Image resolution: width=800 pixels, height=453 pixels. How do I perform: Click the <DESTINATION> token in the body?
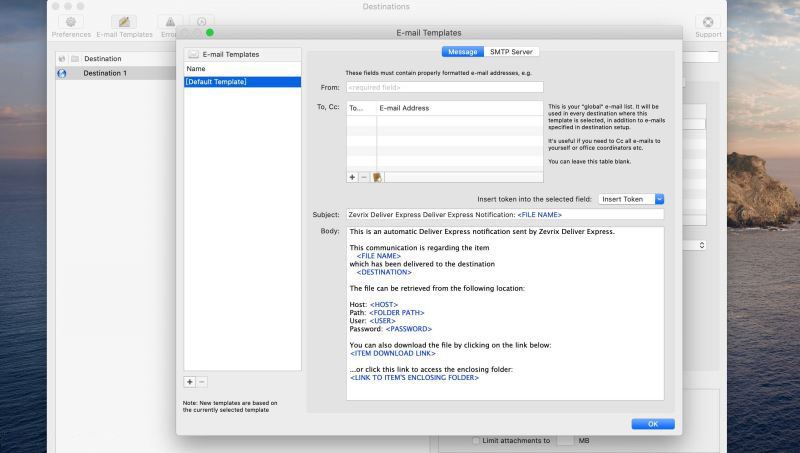(x=384, y=272)
